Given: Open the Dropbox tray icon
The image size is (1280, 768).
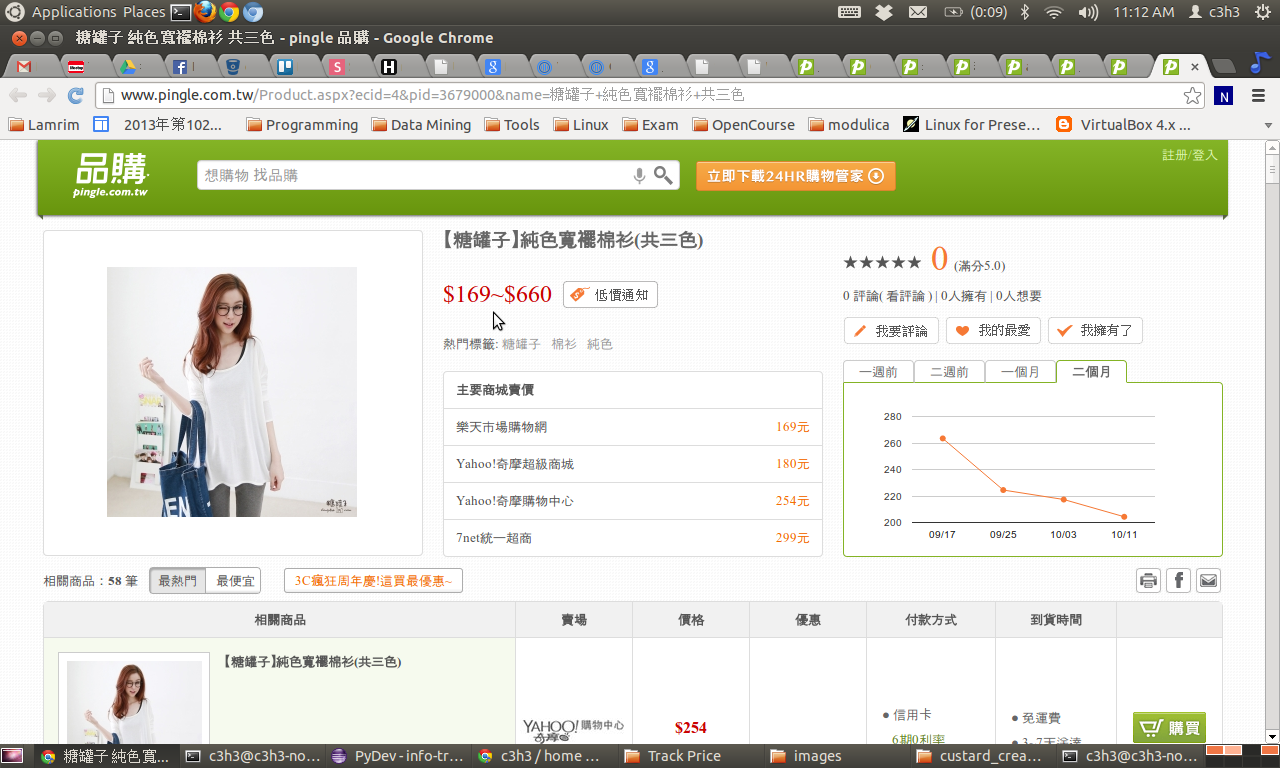Looking at the screenshot, I should click(883, 12).
